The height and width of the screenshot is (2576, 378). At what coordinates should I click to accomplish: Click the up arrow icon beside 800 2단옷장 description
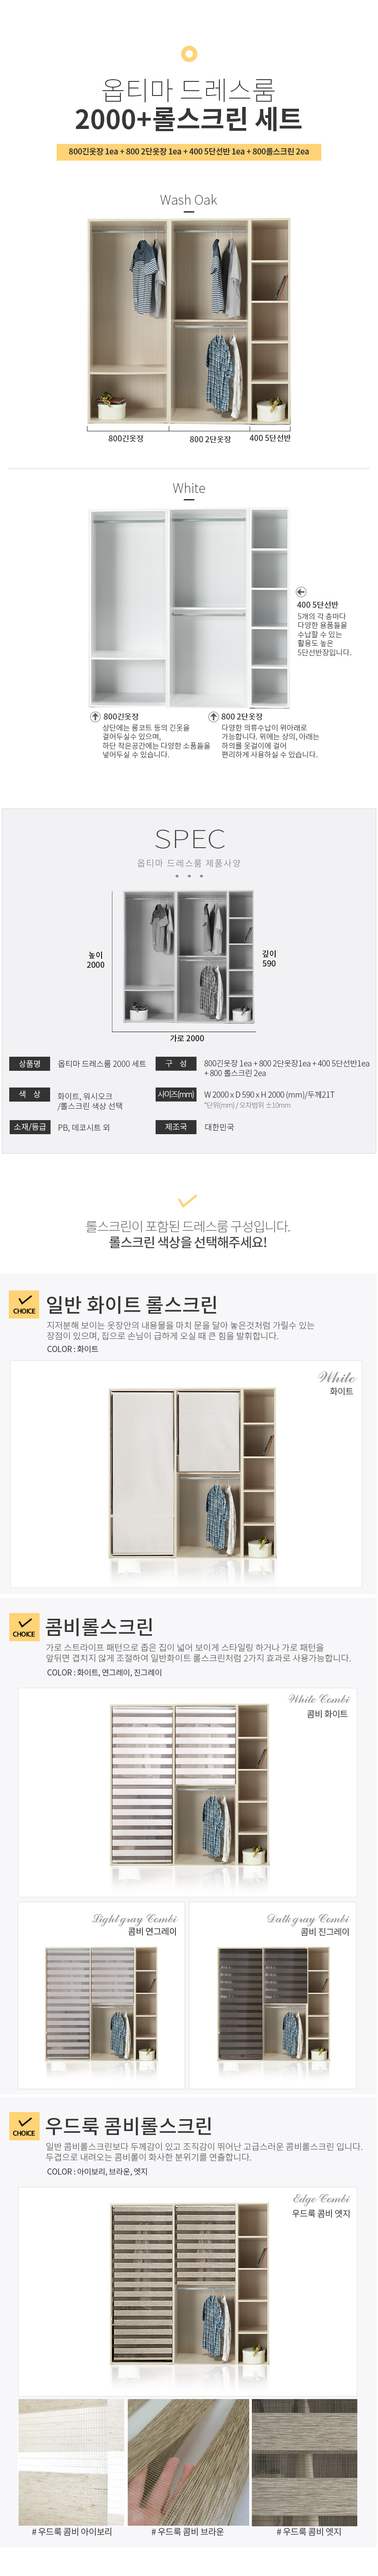213,717
